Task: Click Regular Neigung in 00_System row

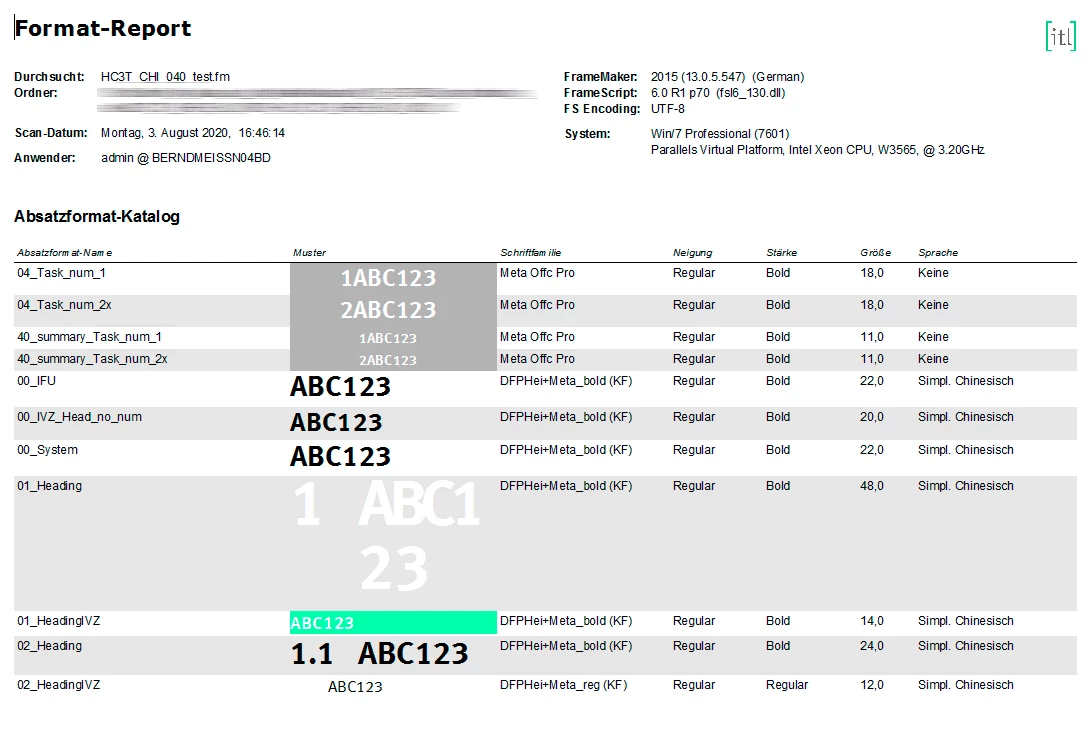Action: click(x=694, y=450)
